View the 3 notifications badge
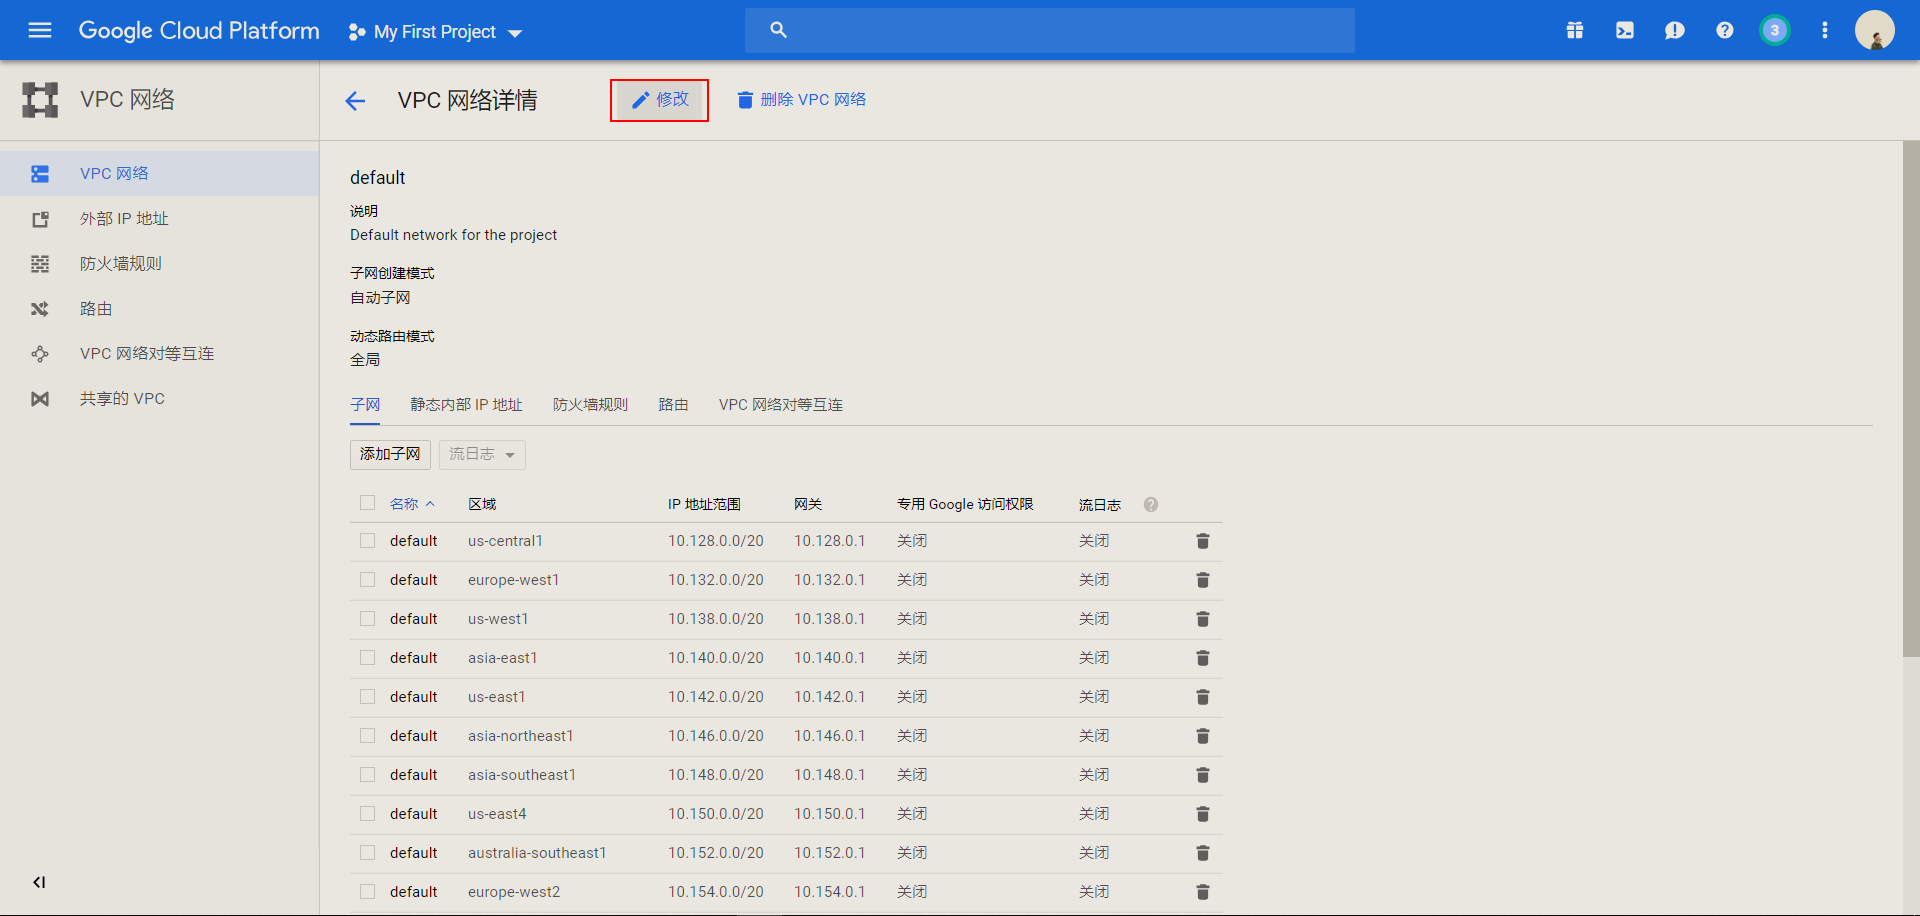Viewport: 1920px width, 916px height. tap(1775, 30)
